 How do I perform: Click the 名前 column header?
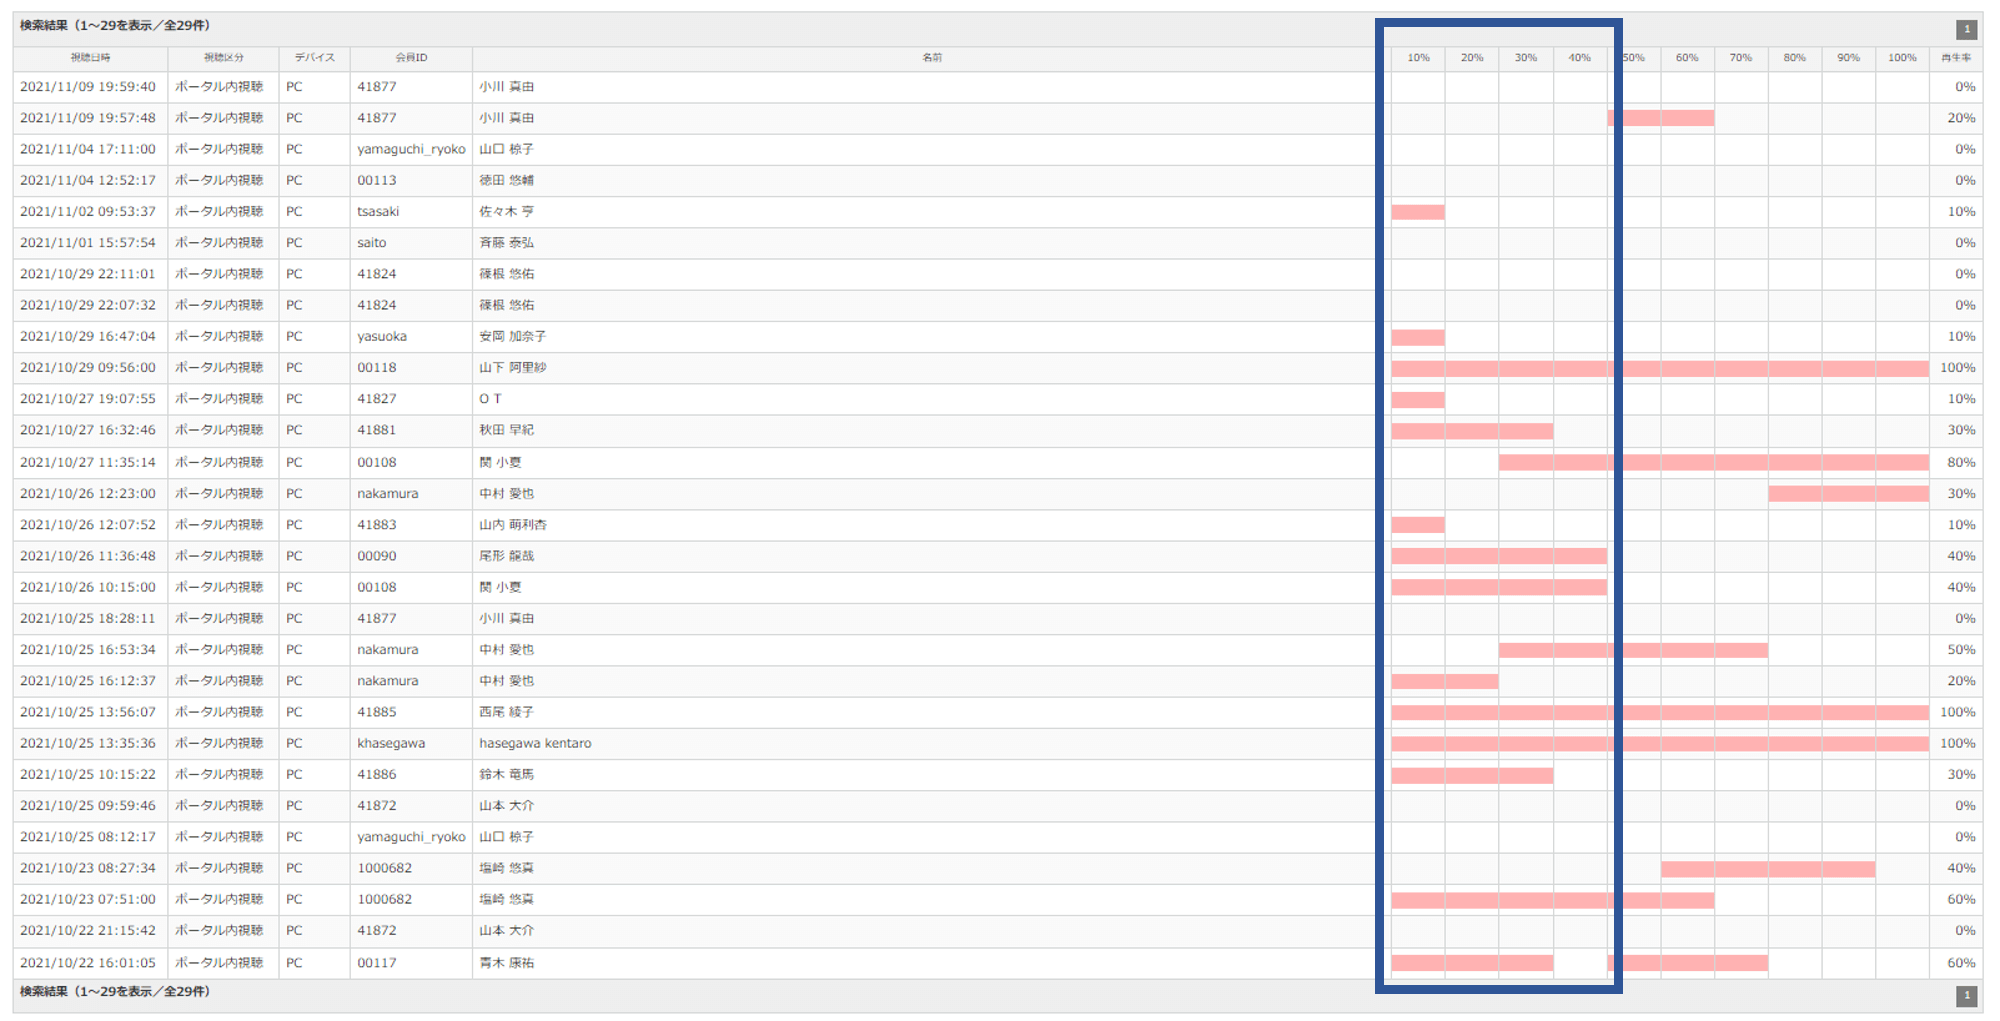[931, 58]
